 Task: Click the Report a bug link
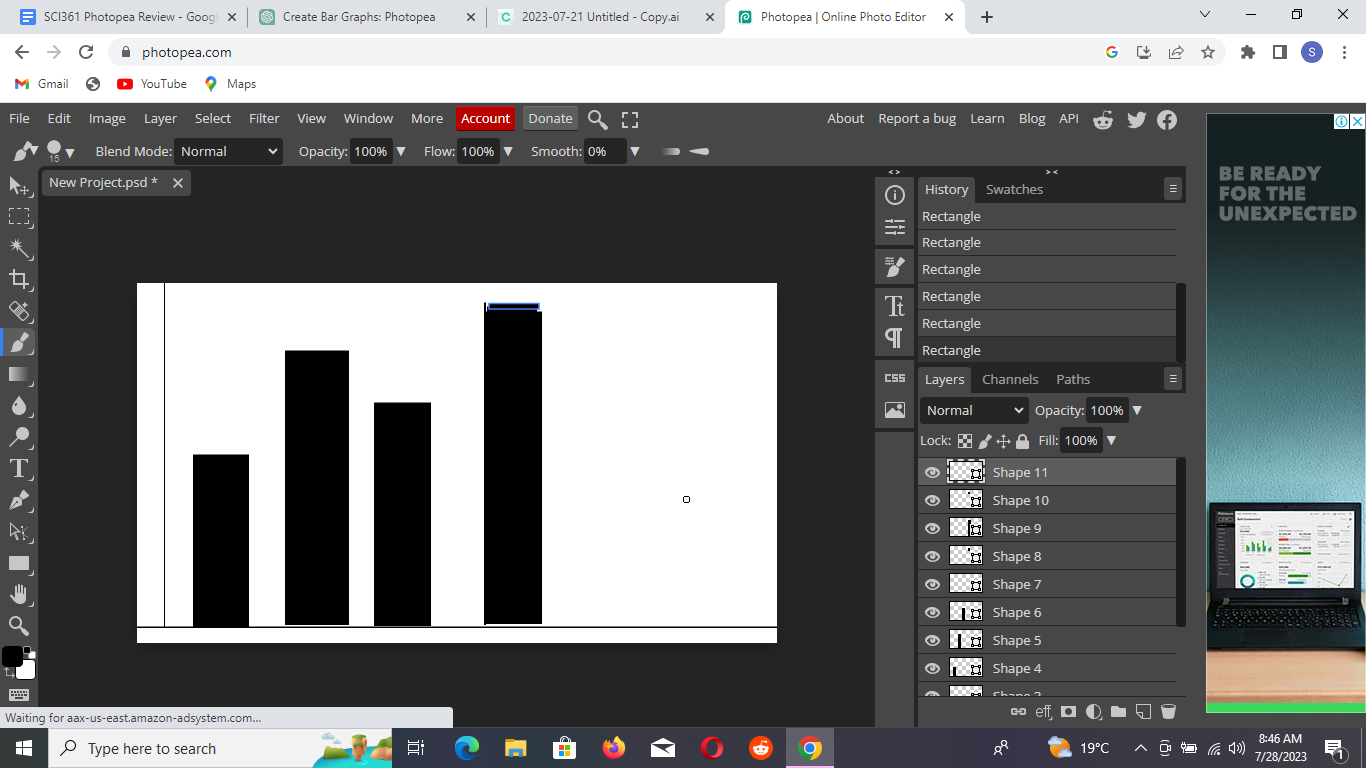click(917, 118)
